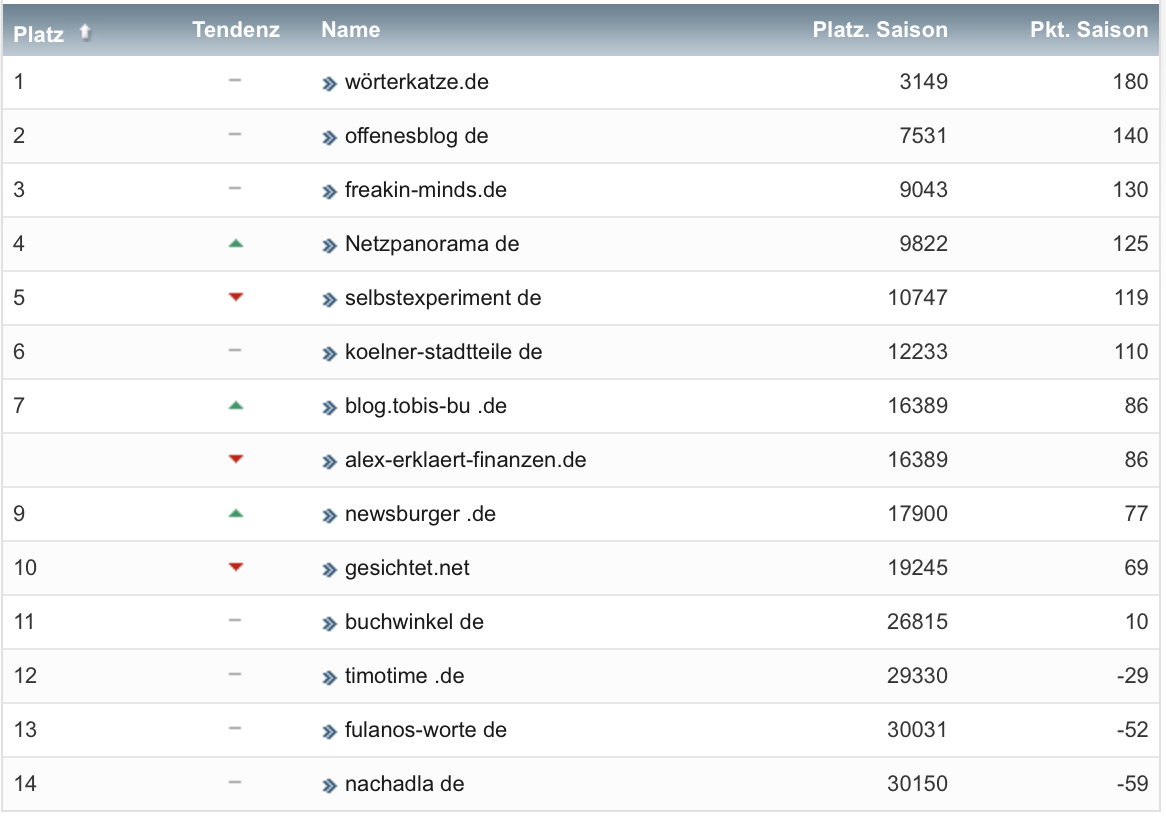Click the arrow icon before koelner-stadtteile de
The height and width of the screenshot is (816, 1166).
pos(329,354)
